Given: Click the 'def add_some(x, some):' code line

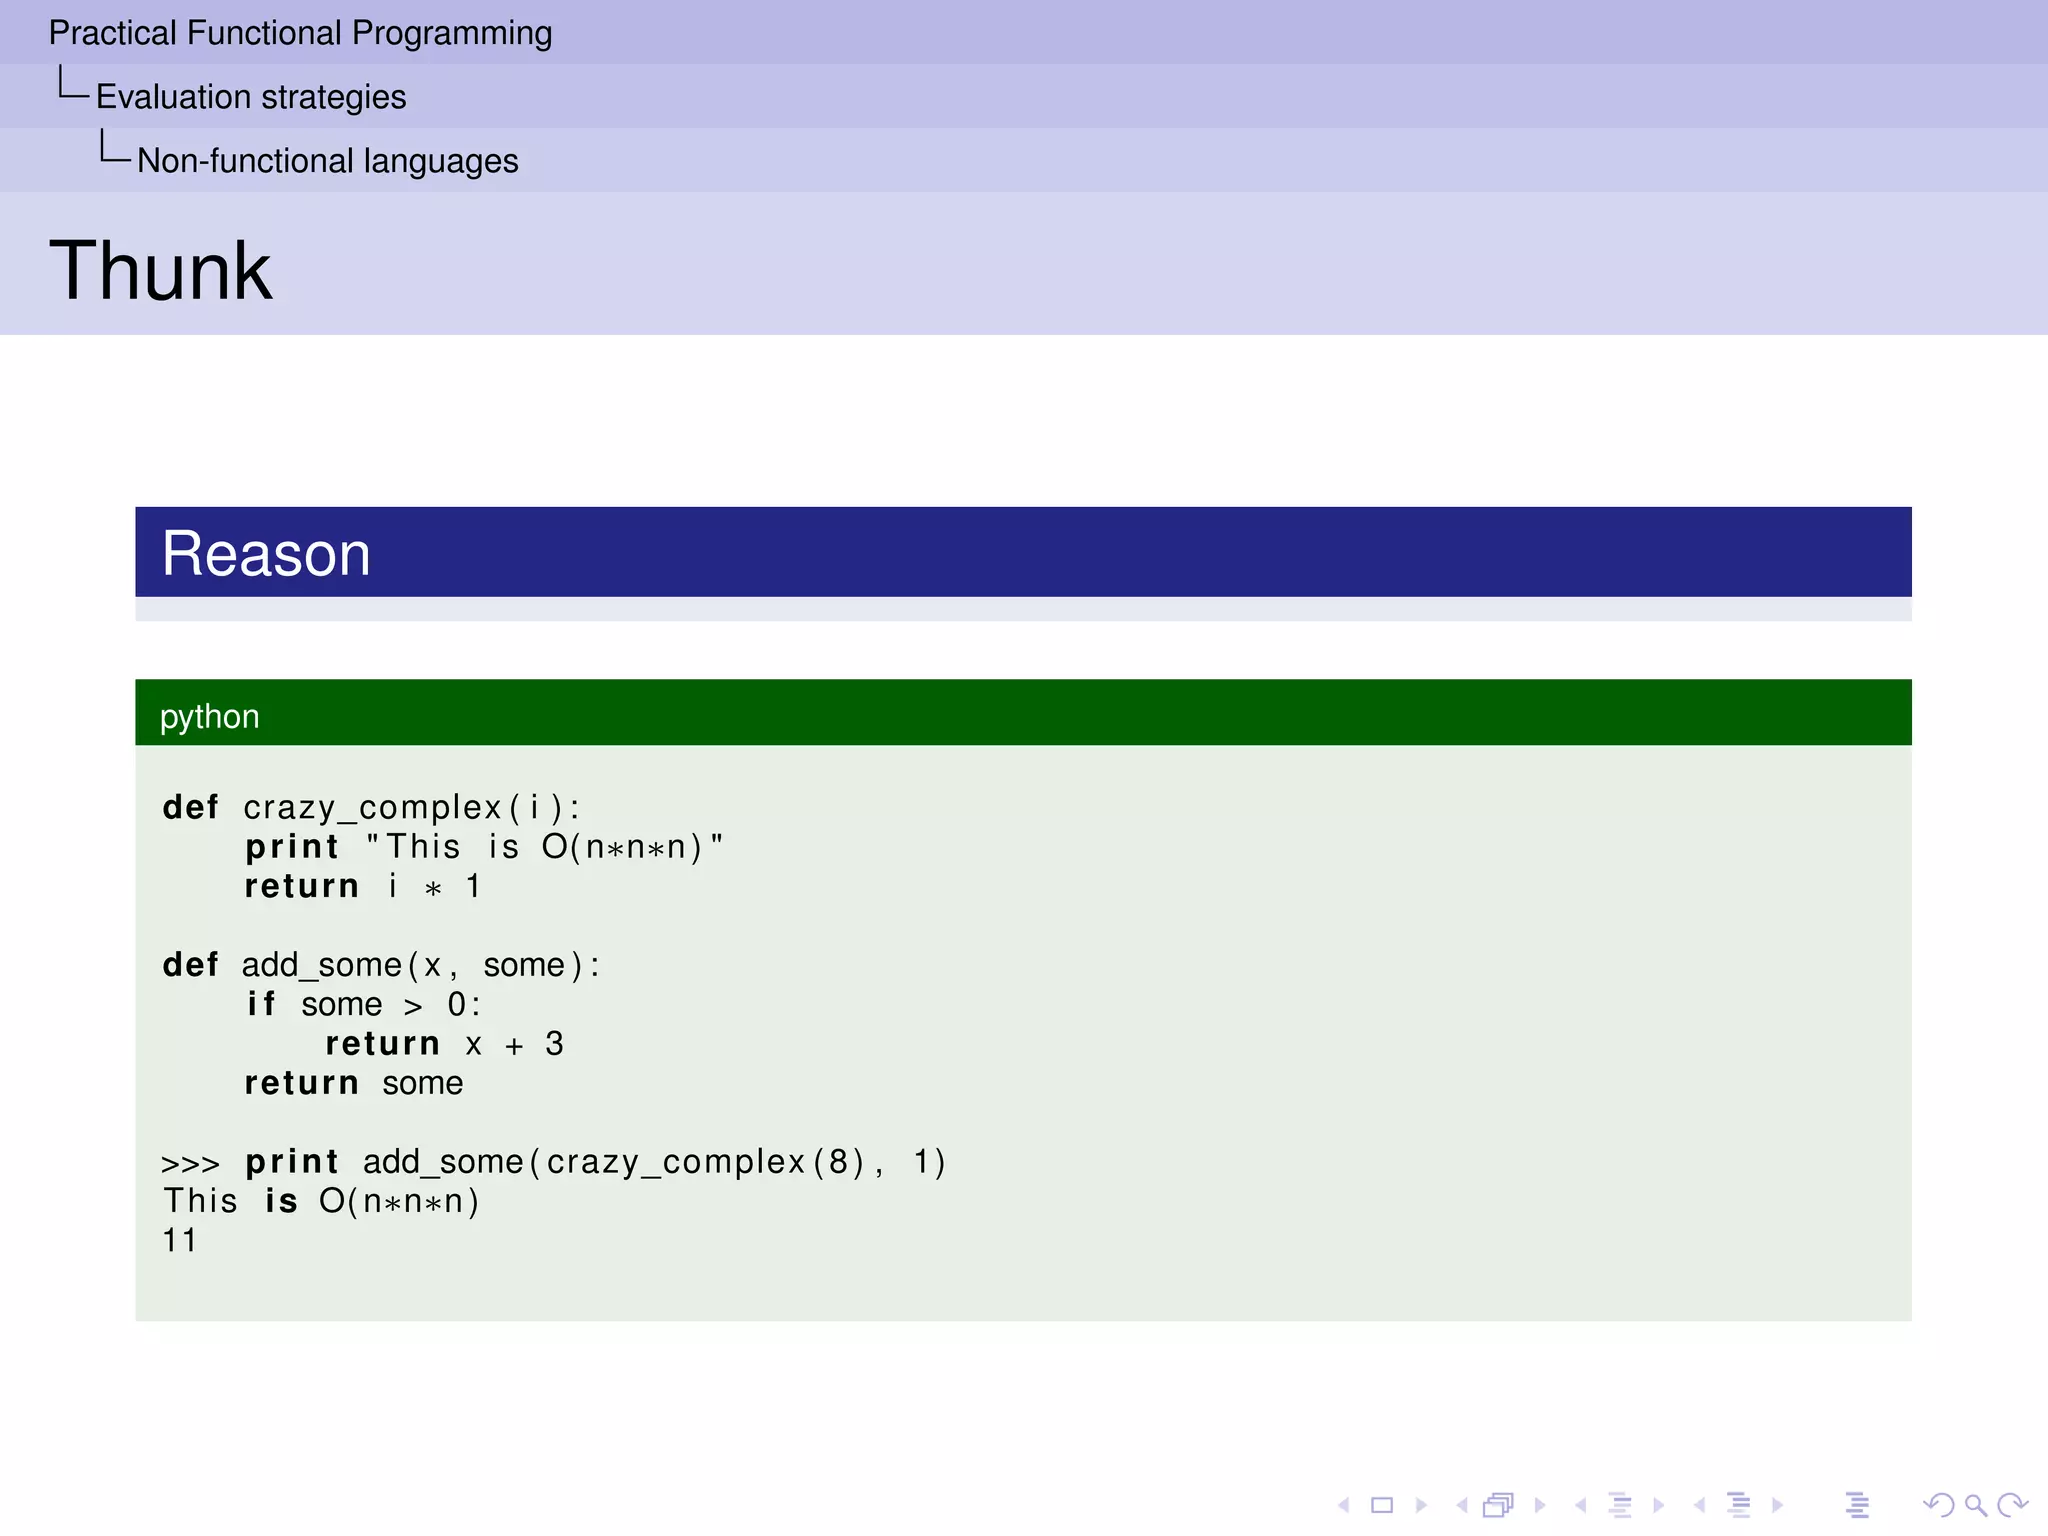Looking at the screenshot, I should (381, 965).
